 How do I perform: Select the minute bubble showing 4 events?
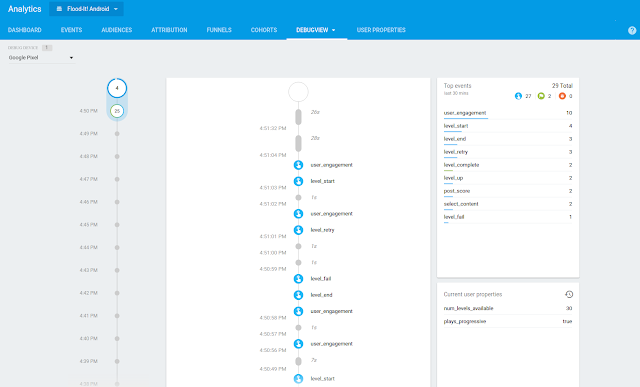tap(117, 88)
